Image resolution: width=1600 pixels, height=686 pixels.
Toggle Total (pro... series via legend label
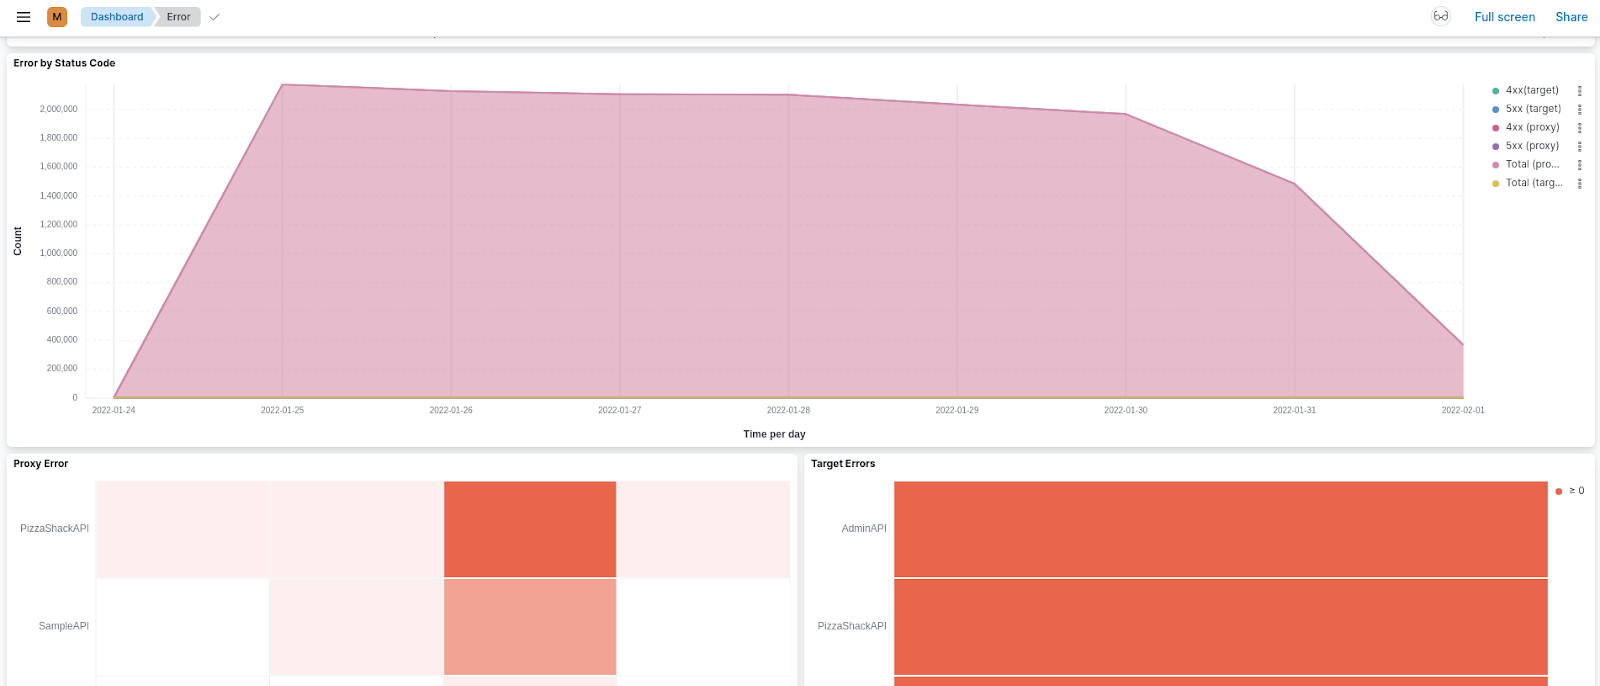coord(1532,164)
